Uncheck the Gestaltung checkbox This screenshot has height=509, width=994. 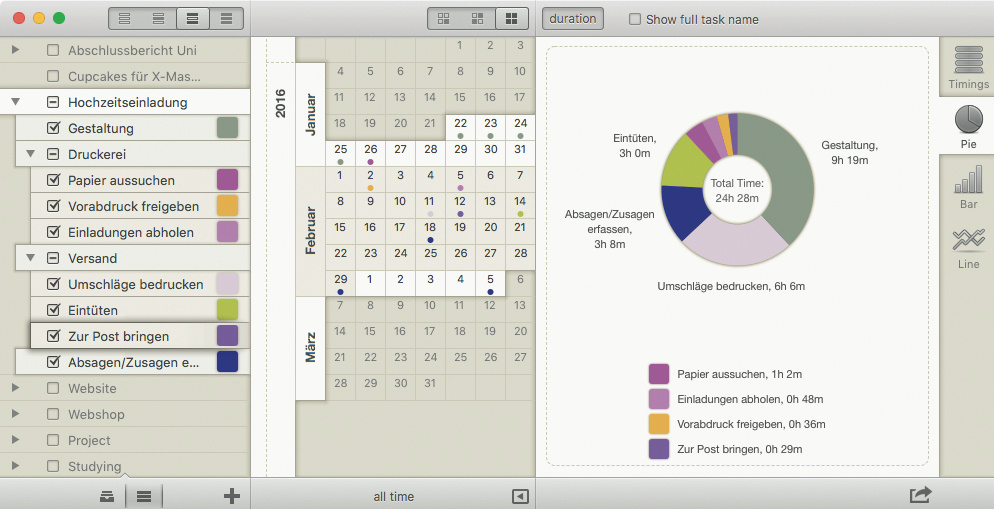point(53,128)
